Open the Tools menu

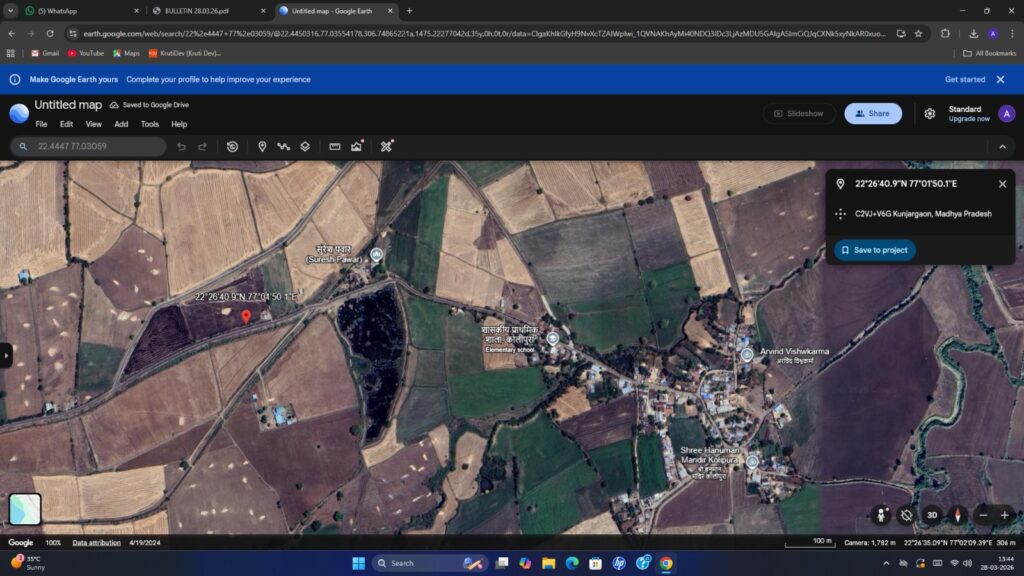pos(149,124)
